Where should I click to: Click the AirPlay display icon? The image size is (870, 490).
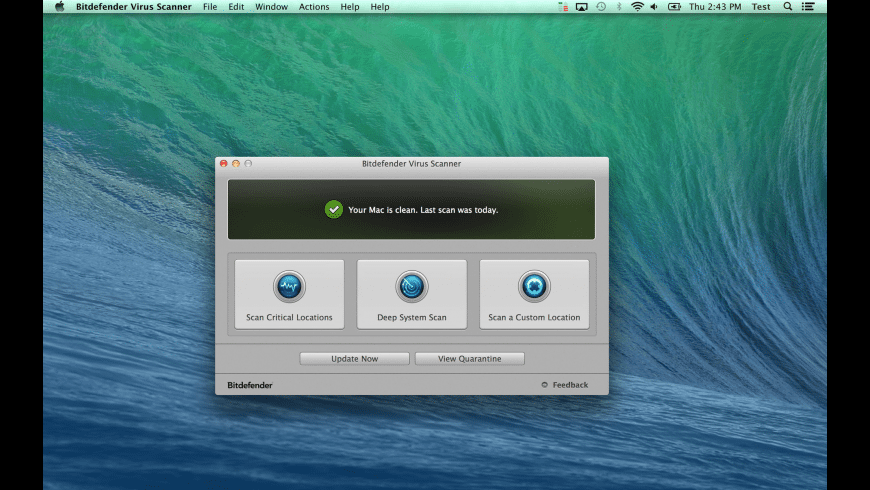581,7
